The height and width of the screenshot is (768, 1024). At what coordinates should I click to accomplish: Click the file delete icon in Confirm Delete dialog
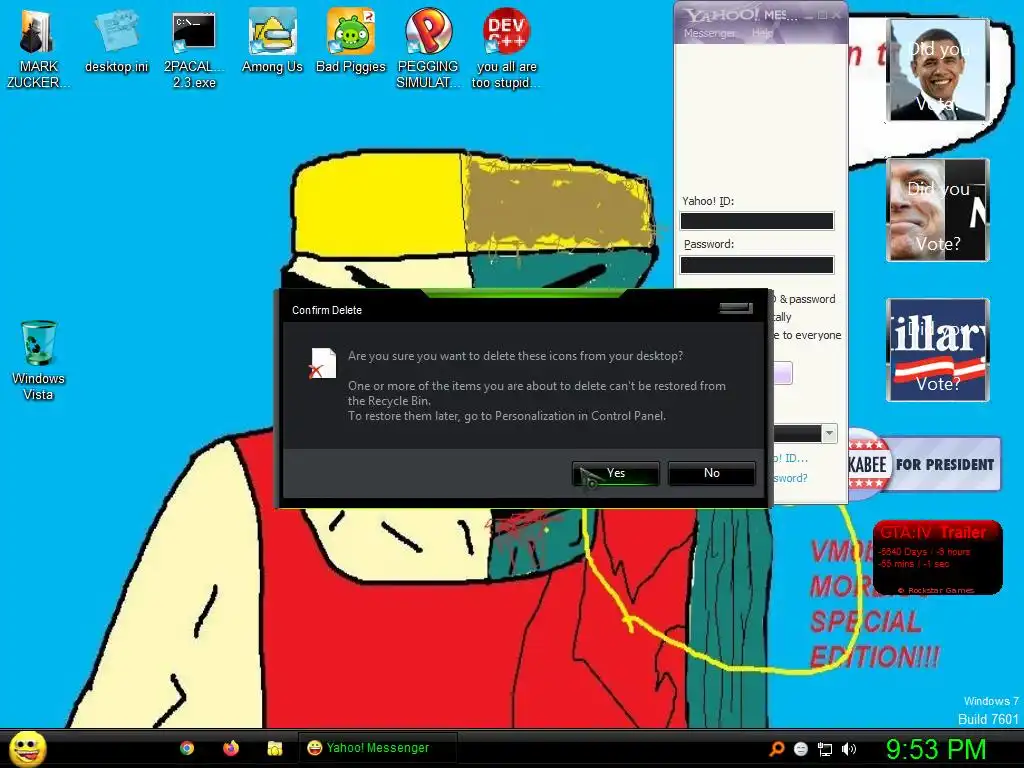click(x=322, y=364)
